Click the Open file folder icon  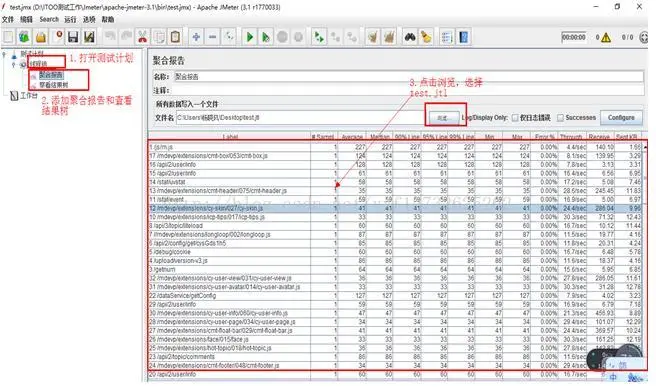pyautogui.click(x=41, y=37)
